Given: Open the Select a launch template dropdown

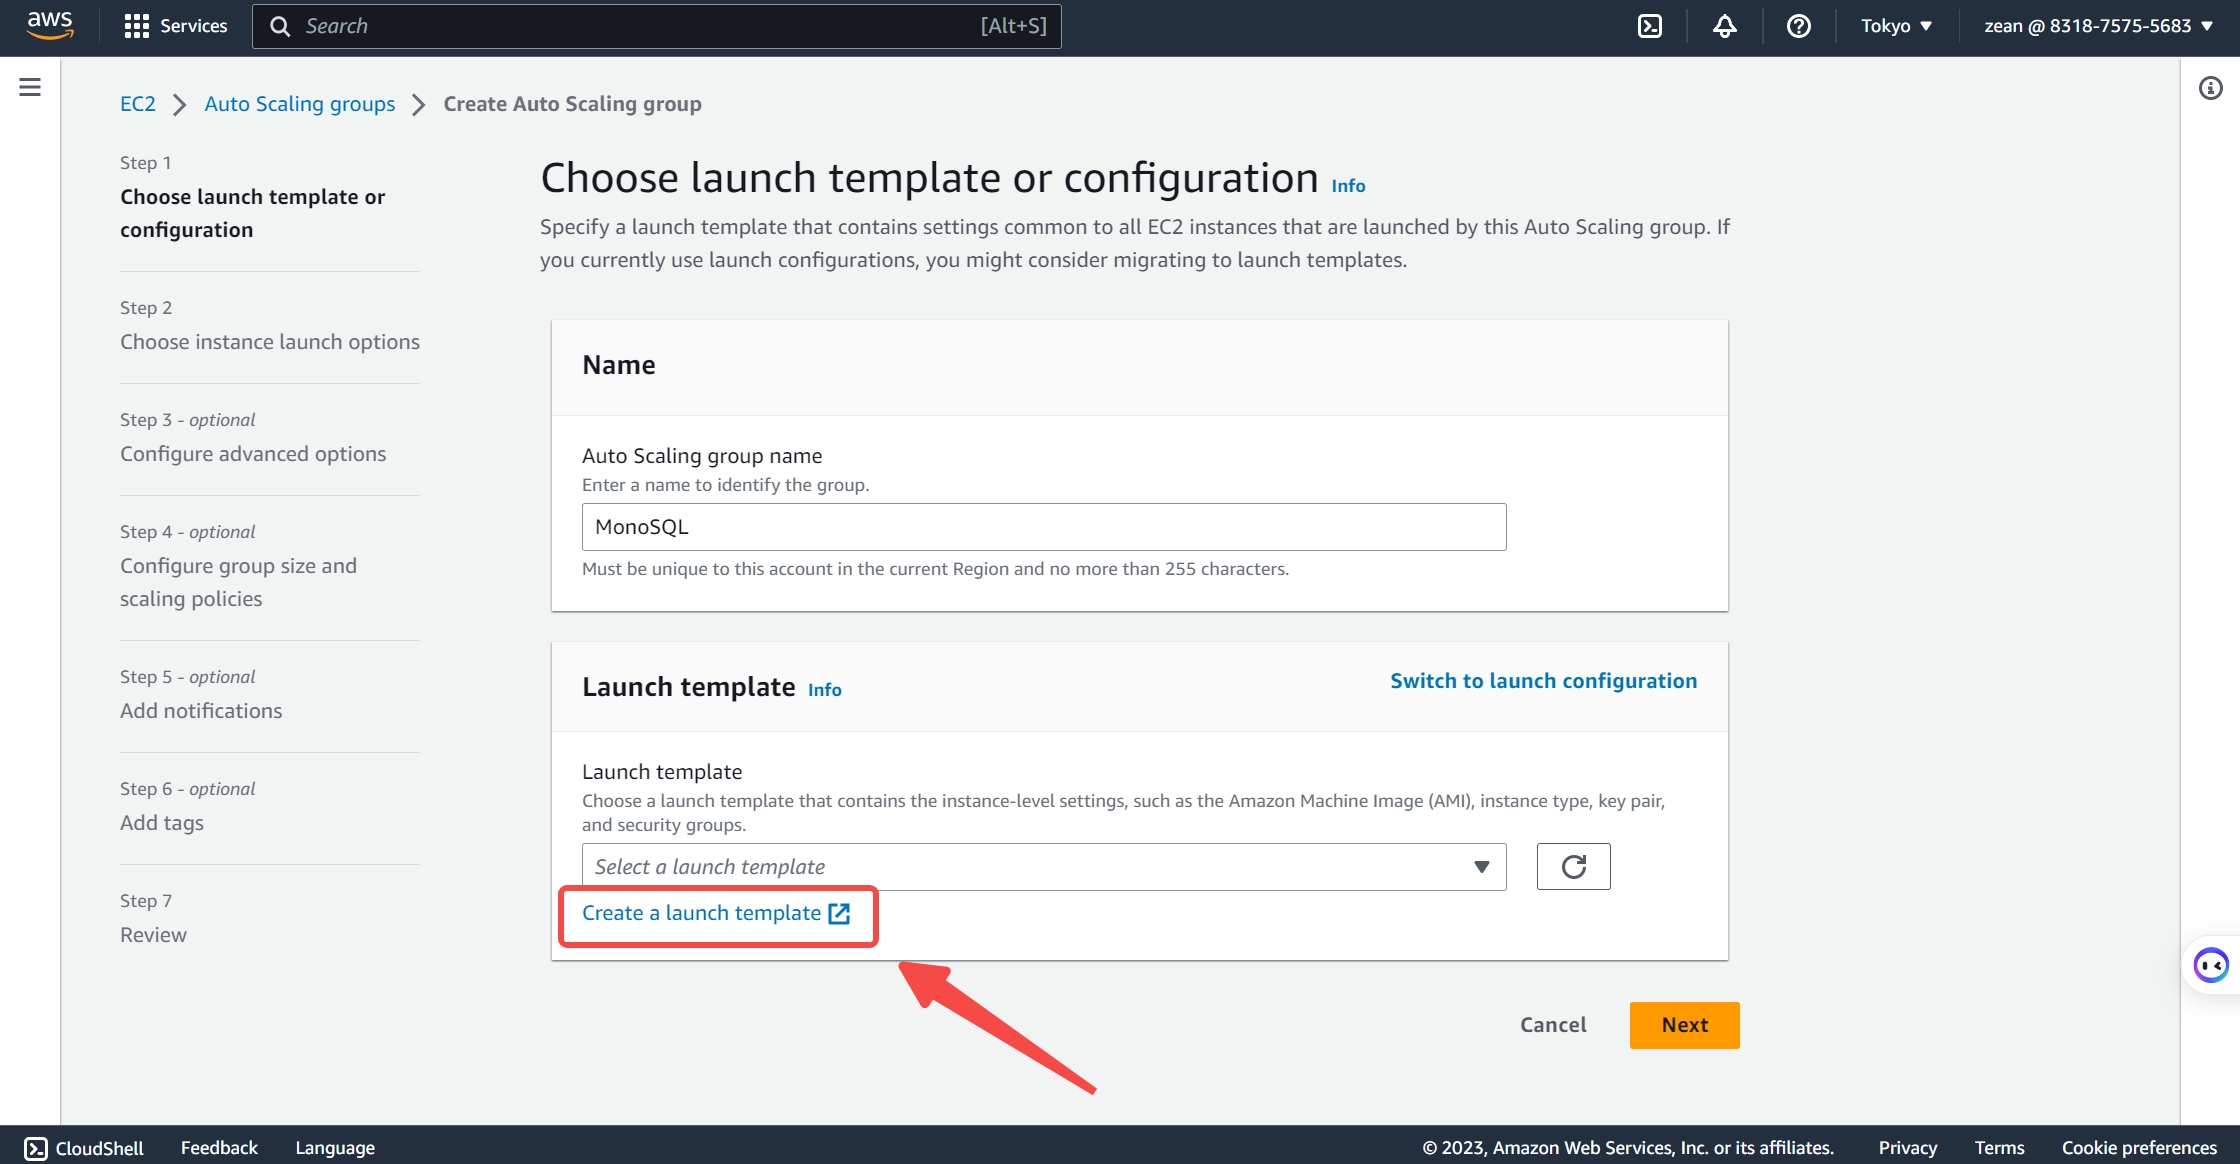Looking at the screenshot, I should point(1044,866).
